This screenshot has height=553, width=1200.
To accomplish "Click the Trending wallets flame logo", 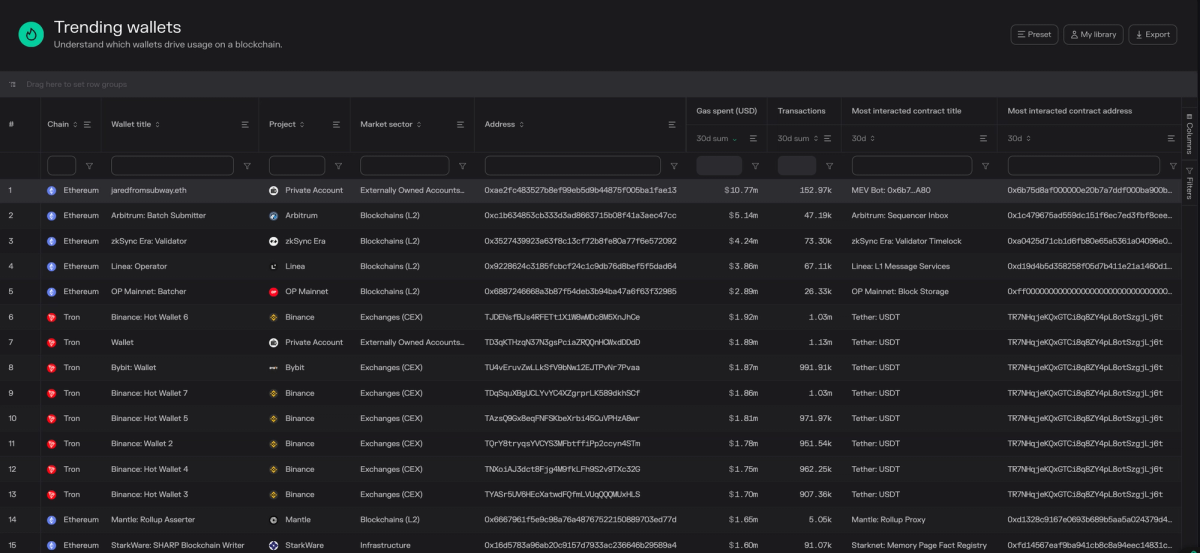I will pyautogui.click(x=31, y=35).
